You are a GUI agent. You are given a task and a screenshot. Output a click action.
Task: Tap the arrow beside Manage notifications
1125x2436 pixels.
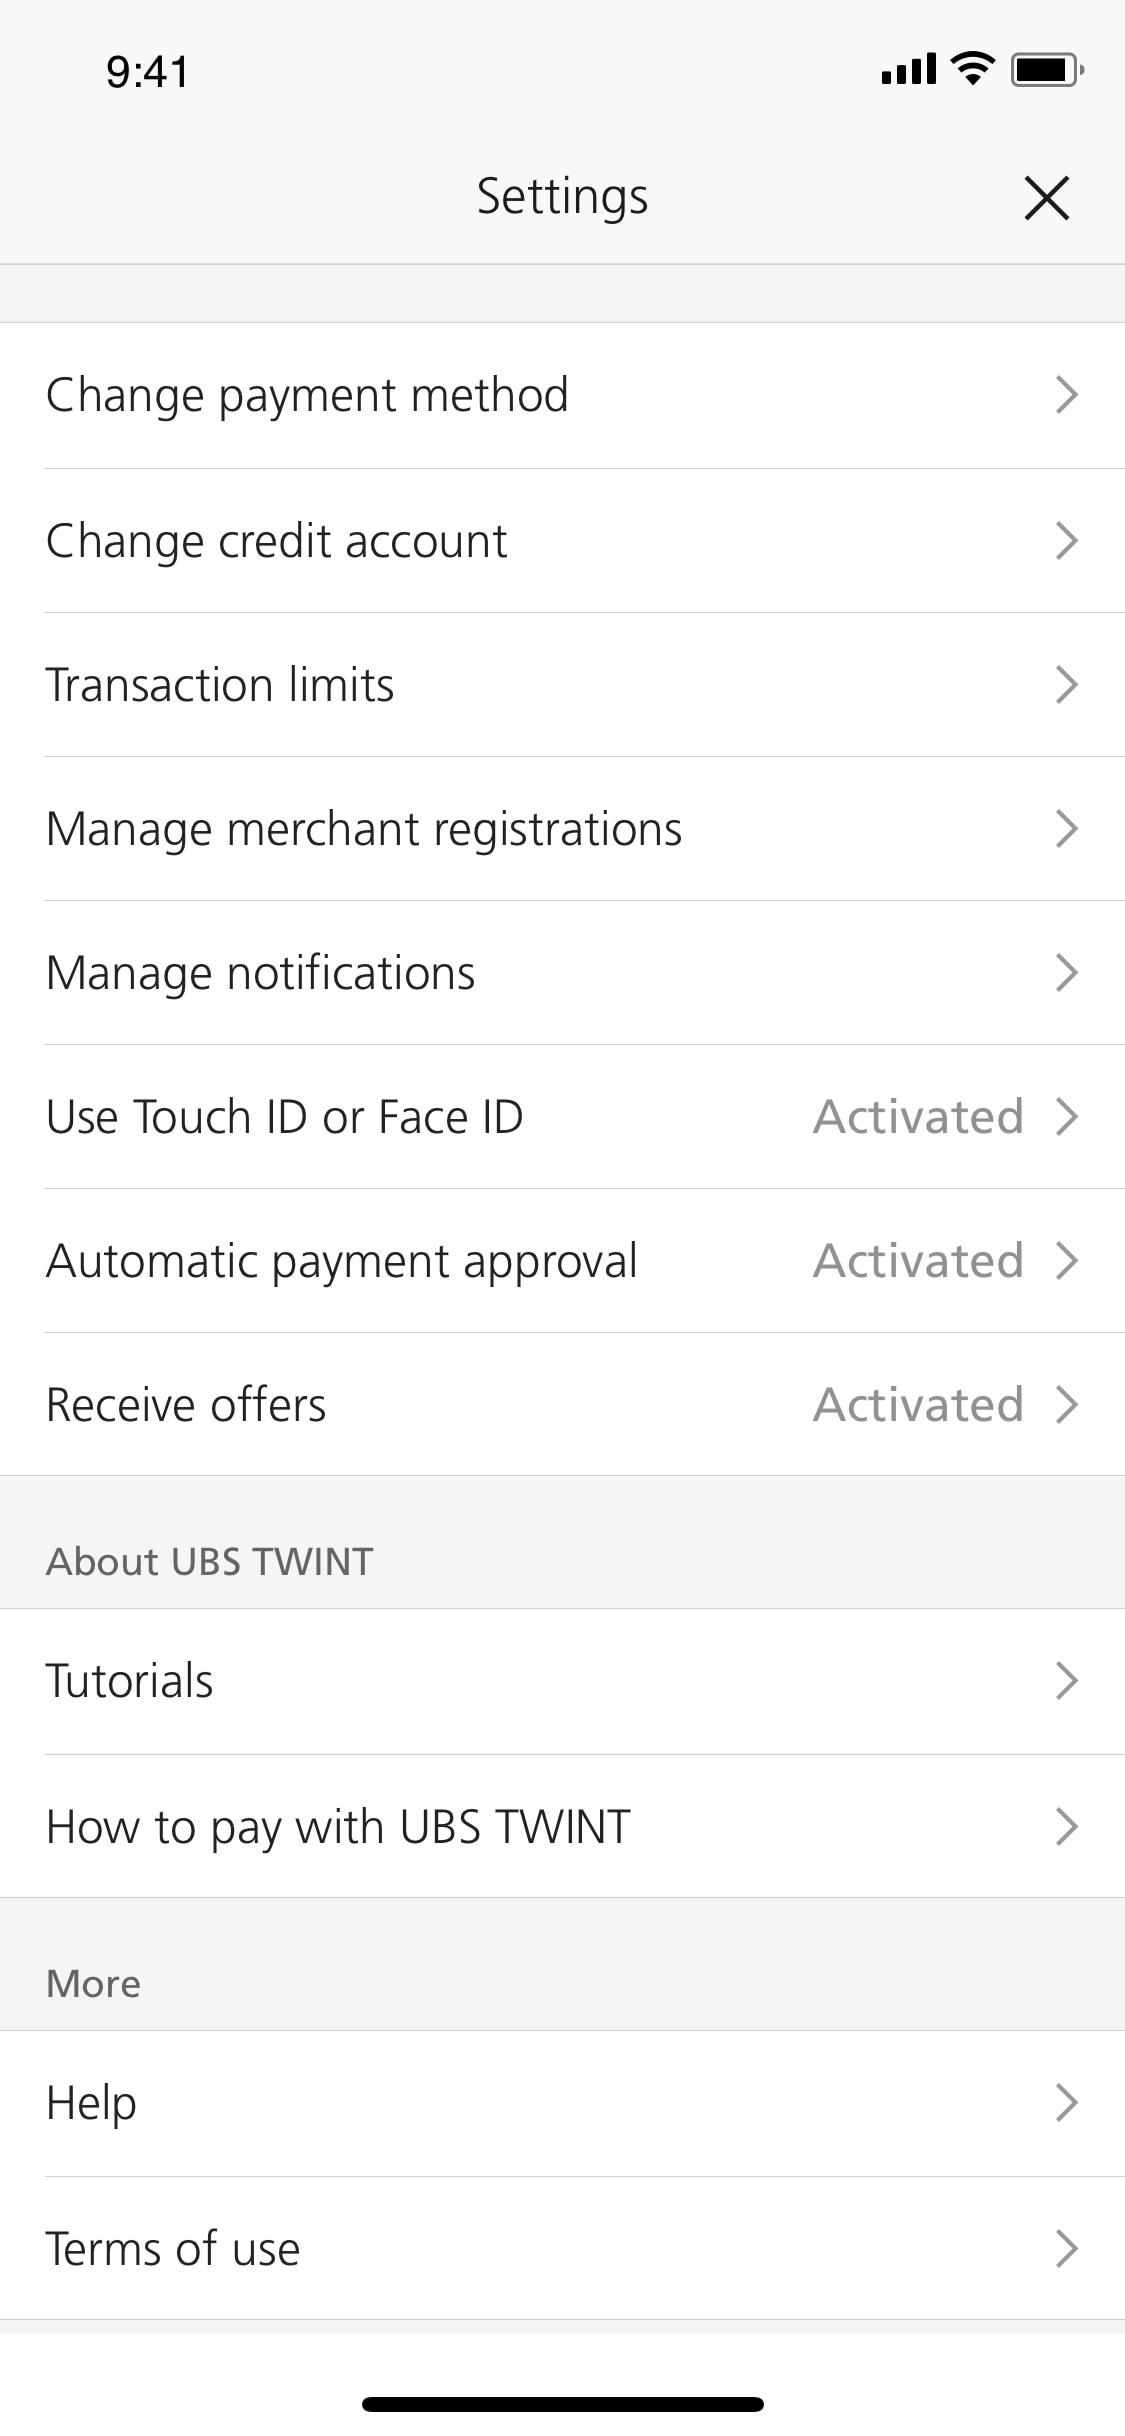tap(1066, 973)
